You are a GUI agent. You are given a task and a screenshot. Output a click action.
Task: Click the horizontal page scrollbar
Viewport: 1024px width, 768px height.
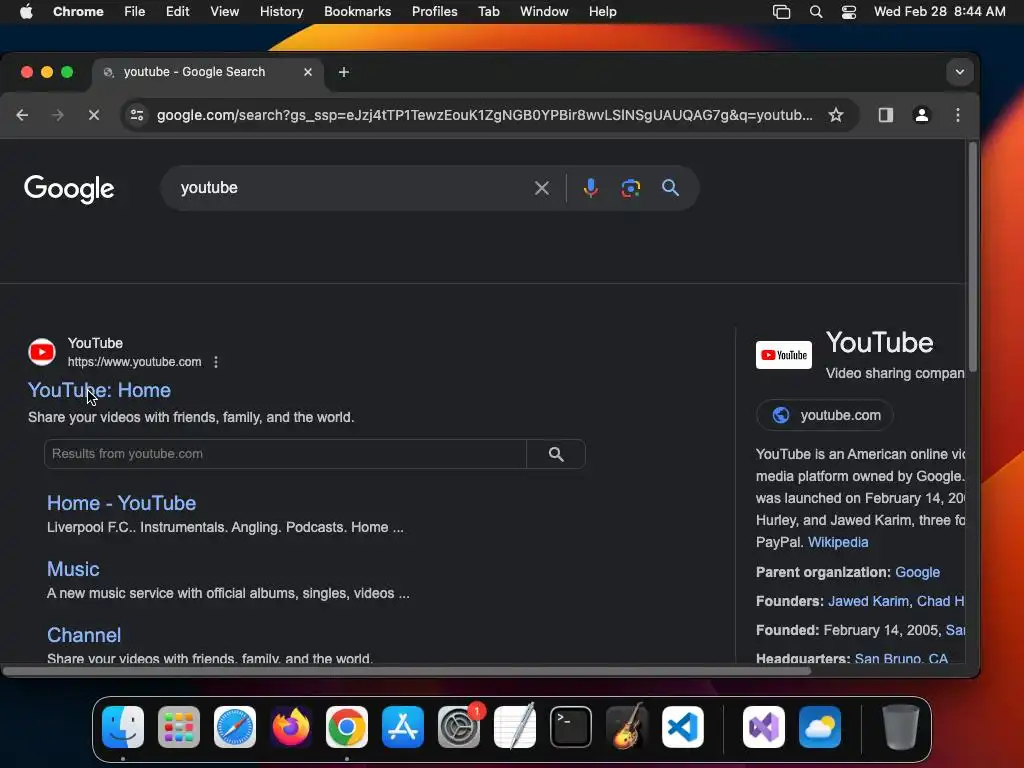click(x=406, y=671)
